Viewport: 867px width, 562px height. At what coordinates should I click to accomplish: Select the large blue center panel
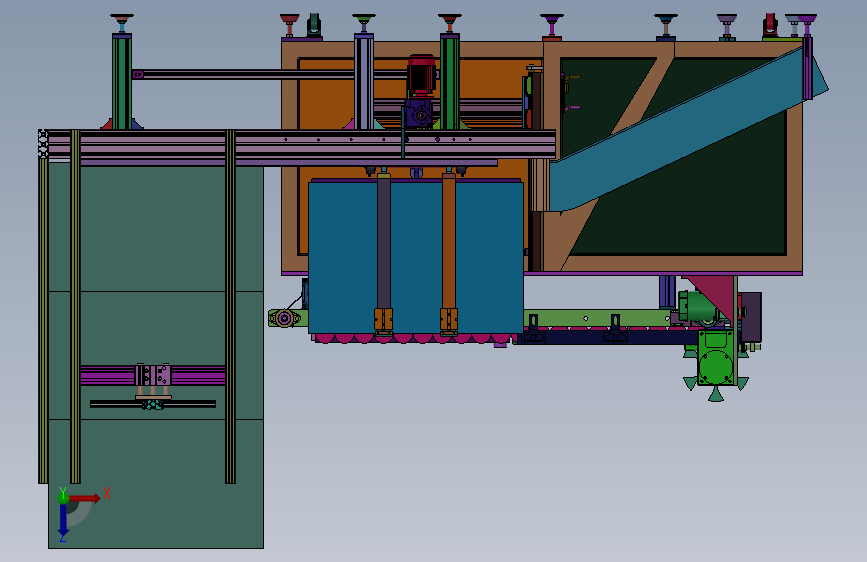[416, 257]
